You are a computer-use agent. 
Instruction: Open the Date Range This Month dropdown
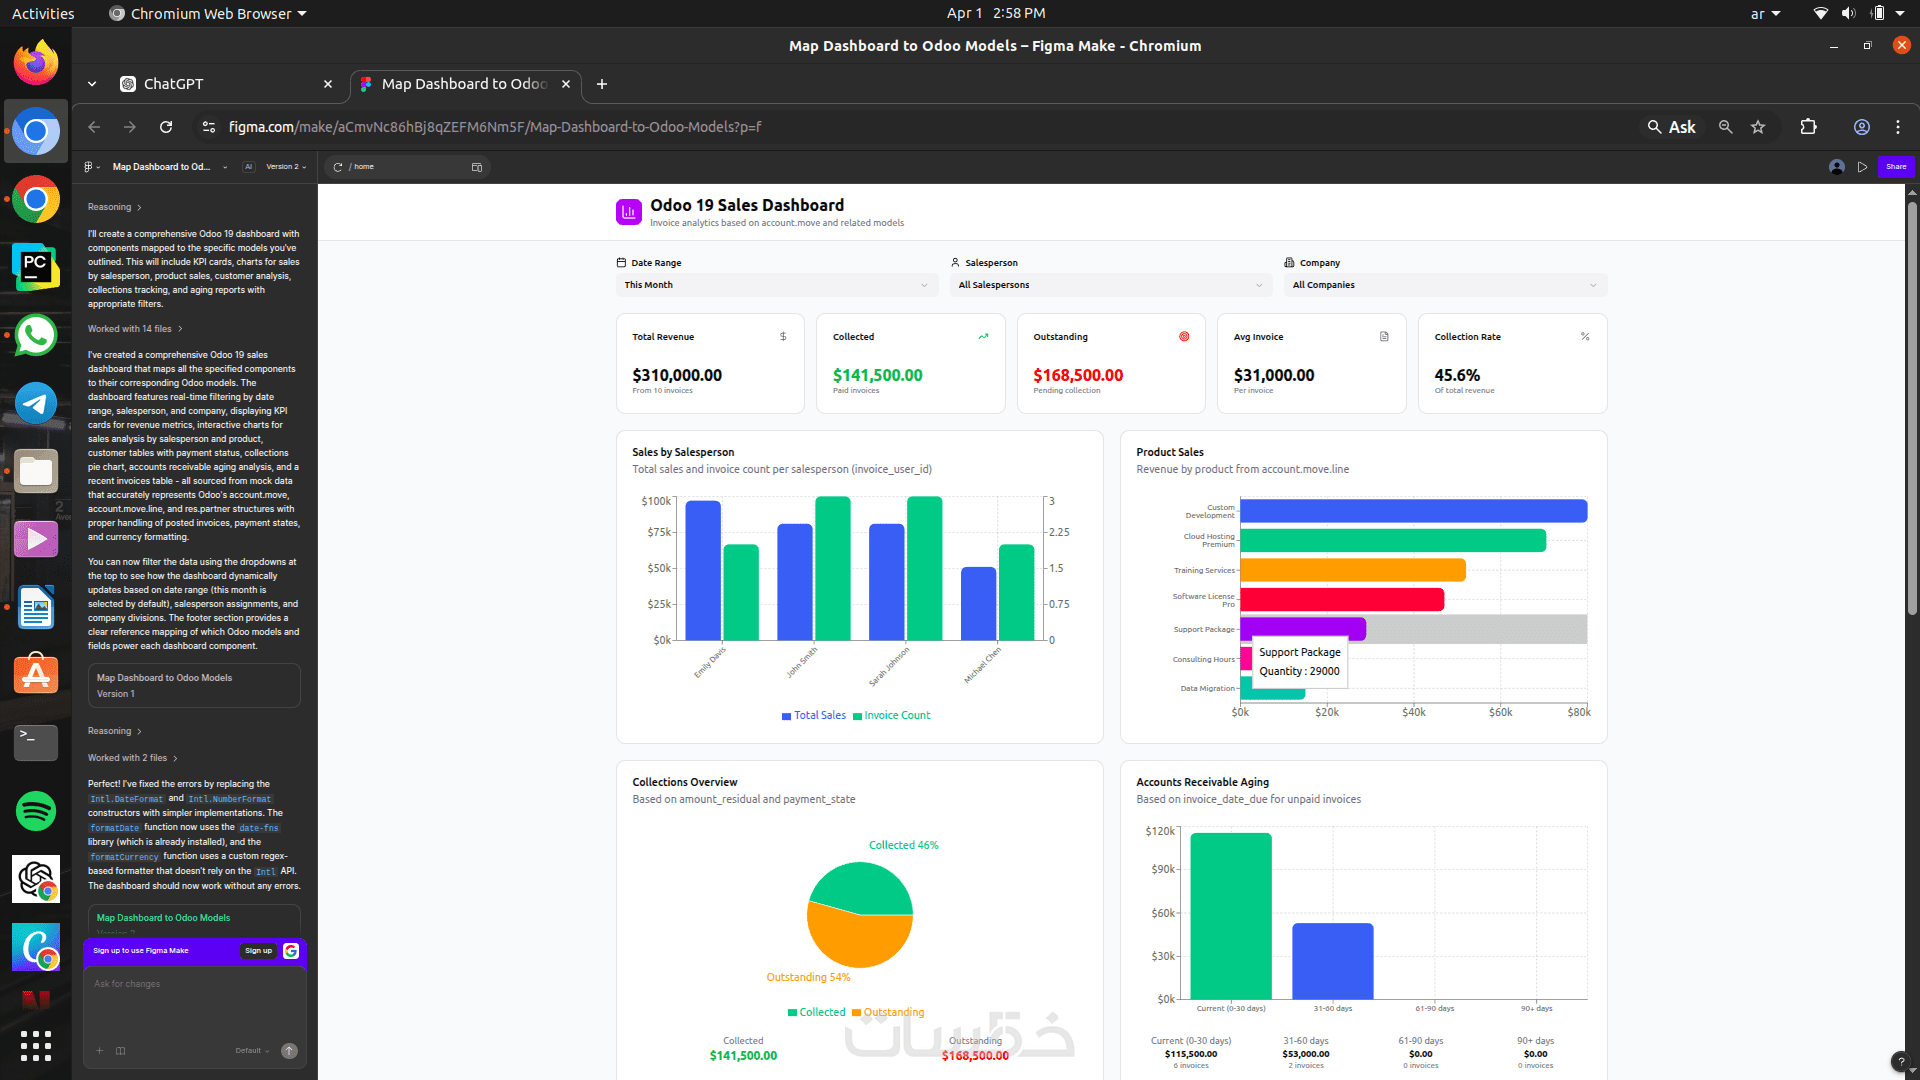(777, 285)
